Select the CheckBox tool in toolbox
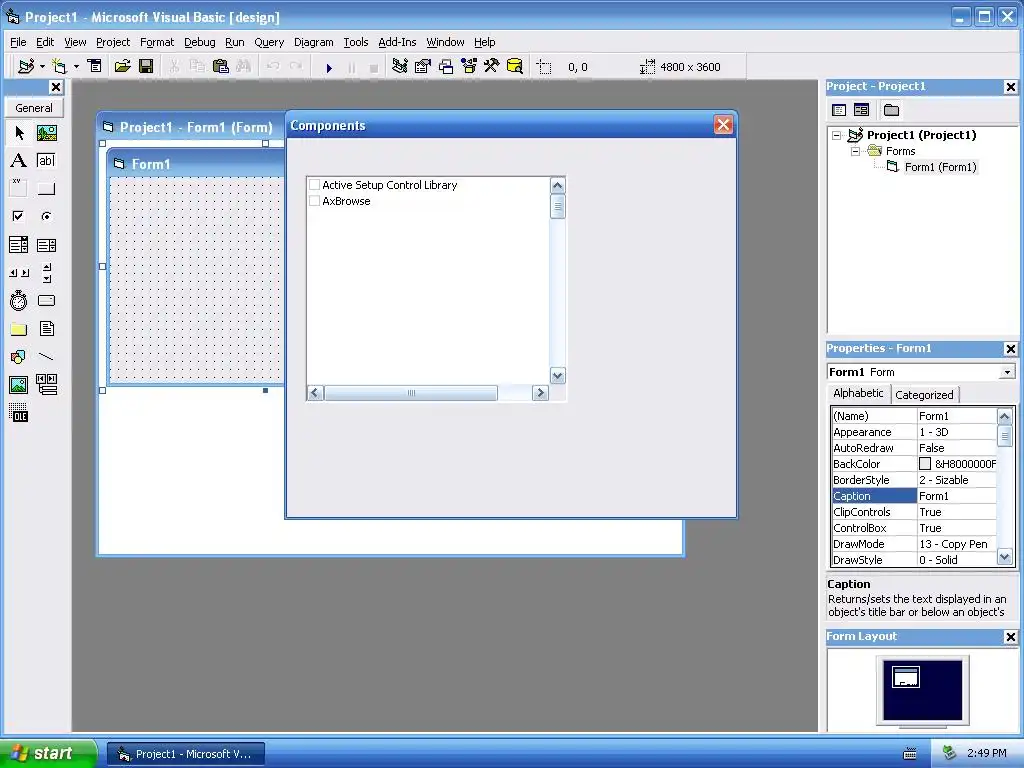This screenshot has height=768, width=1024. click(x=19, y=216)
